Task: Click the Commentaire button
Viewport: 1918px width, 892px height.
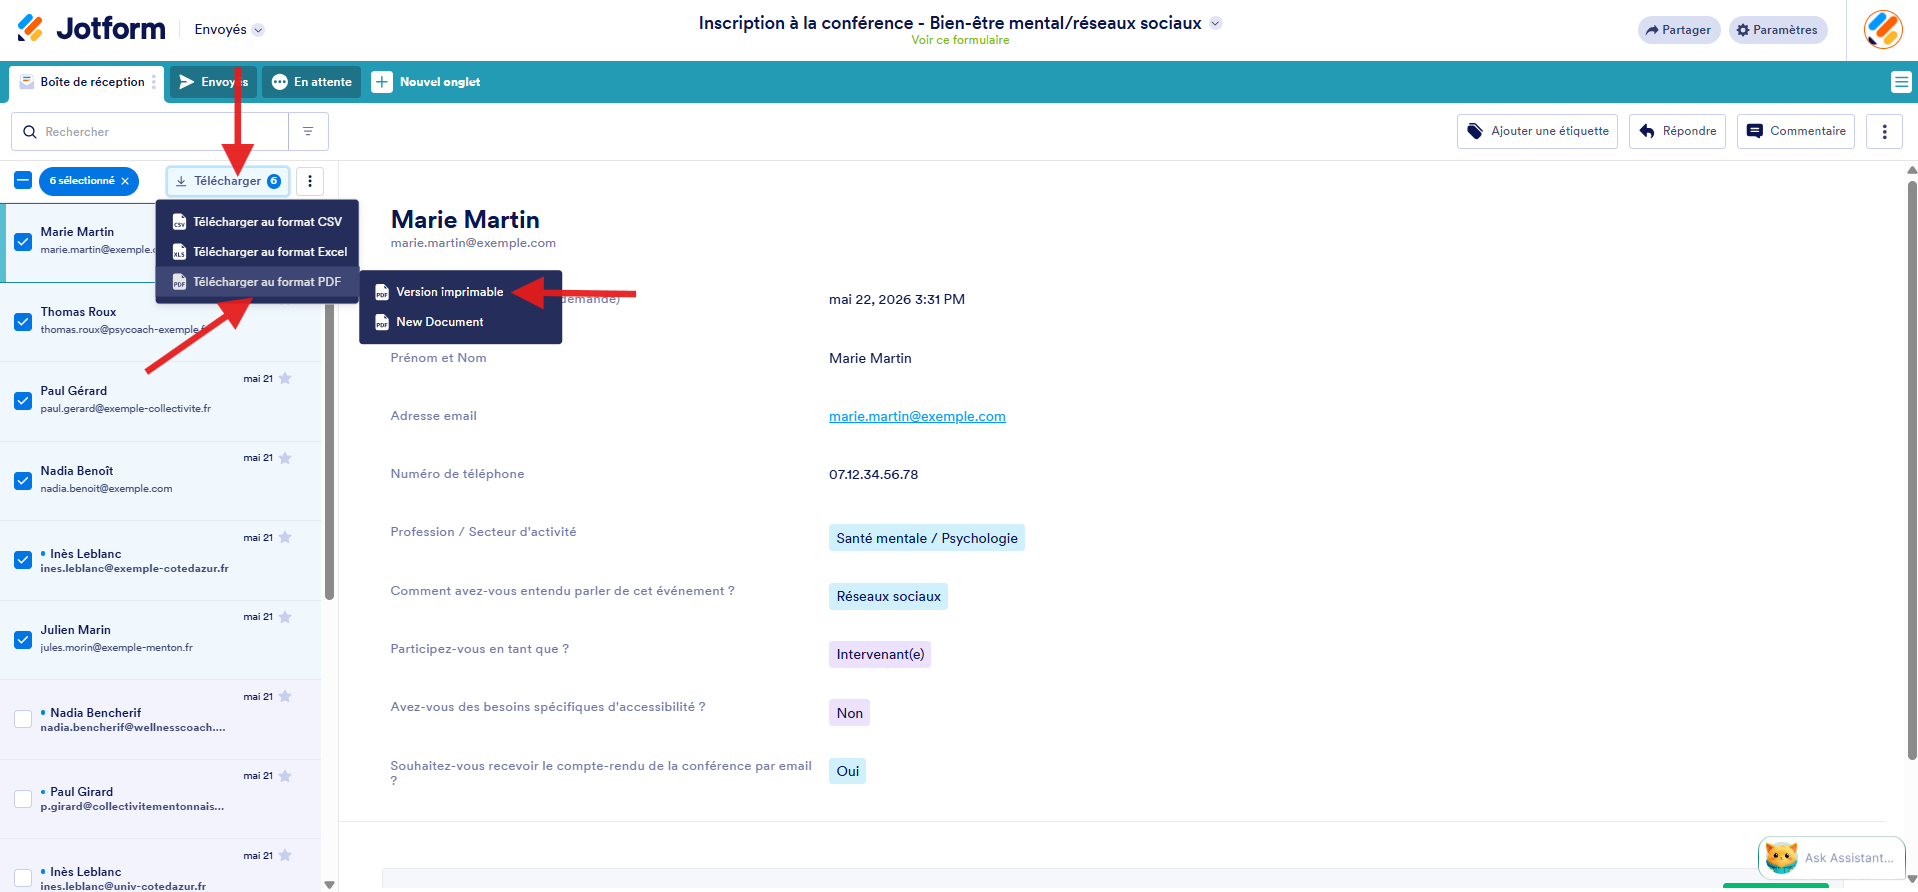Action: click(x=1796, y=131)
